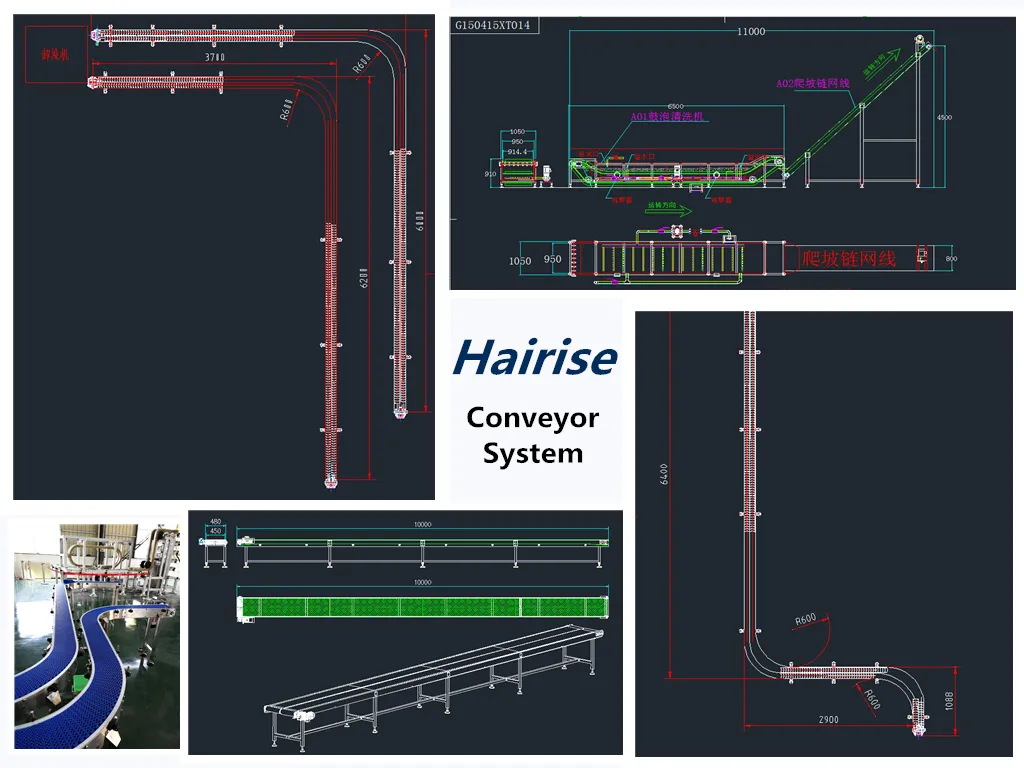This screenshot has width=1024, height=768.
Task: Select the 6400 vertical dimension label
Action: [663, 472]
